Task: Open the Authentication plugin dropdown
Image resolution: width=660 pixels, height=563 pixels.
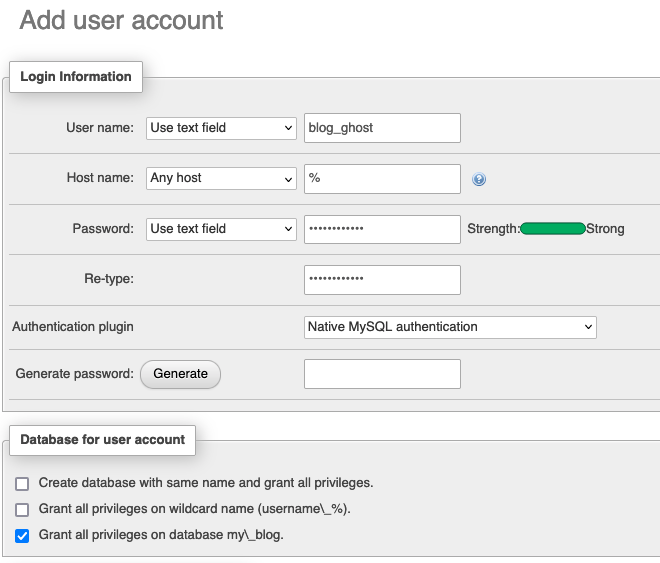Action: click(x=449, y=327)
